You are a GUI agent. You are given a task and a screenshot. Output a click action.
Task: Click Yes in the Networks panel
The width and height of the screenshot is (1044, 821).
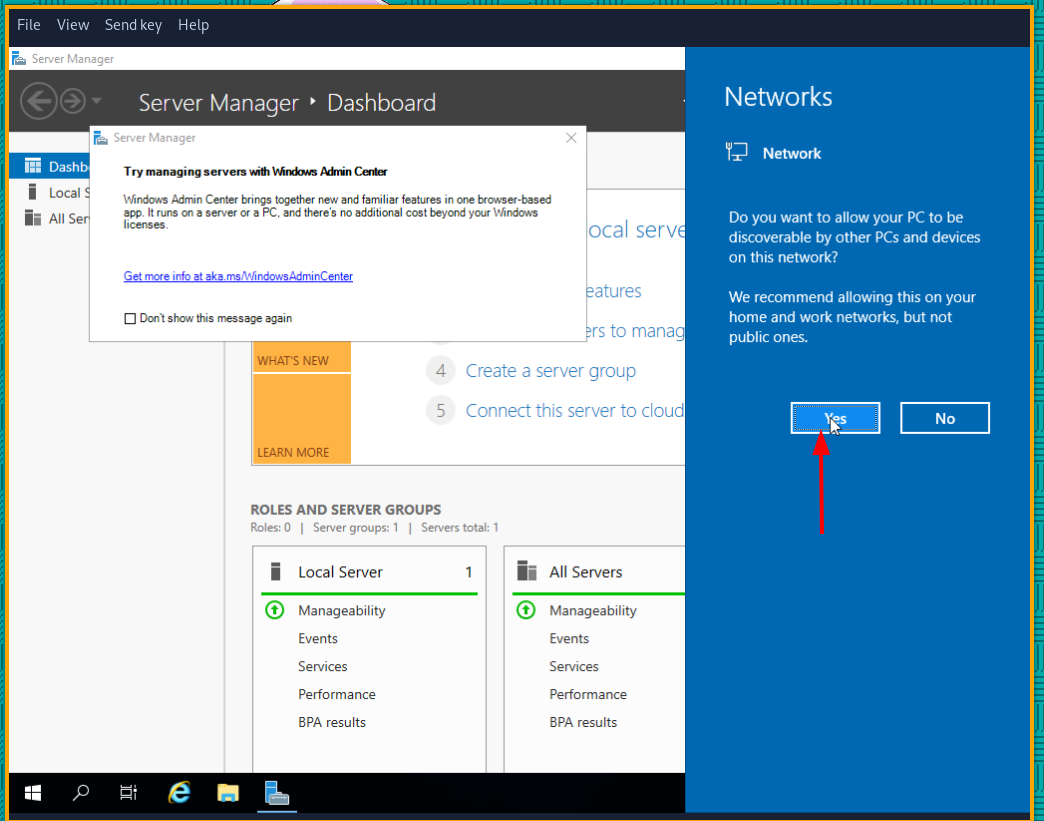coord(836,418)
